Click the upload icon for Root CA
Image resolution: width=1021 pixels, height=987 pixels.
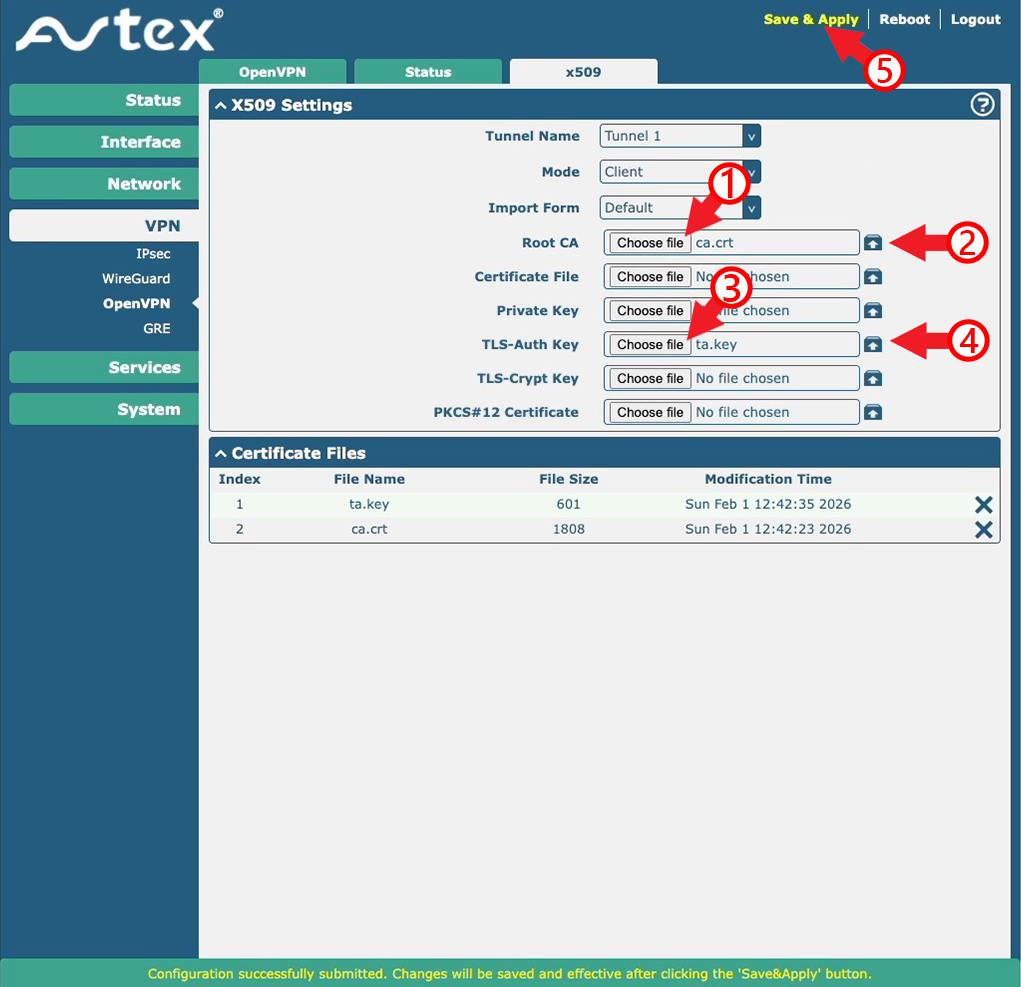coord(873,243)
